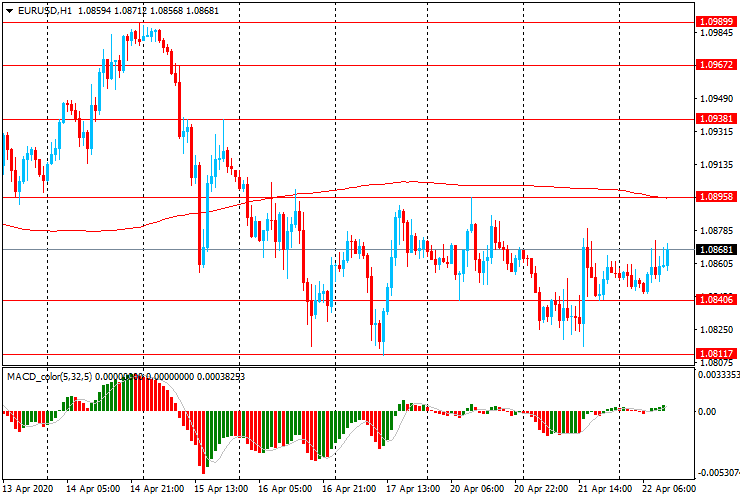Click the 20 Apr 22:00 time axis label
Viewport: 740px width, 500px height.
pyautogui.click(x=541, y=489)
